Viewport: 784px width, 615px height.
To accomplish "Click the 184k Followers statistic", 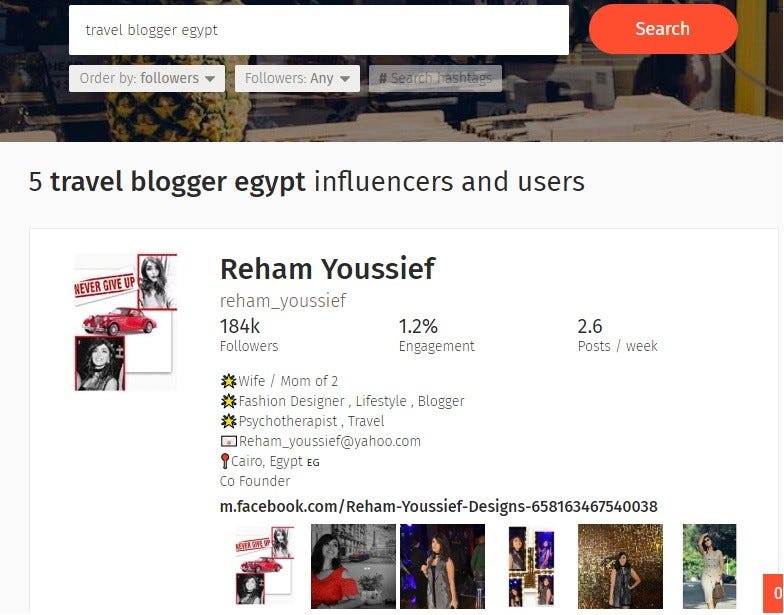I will click(x=249, y=335).
